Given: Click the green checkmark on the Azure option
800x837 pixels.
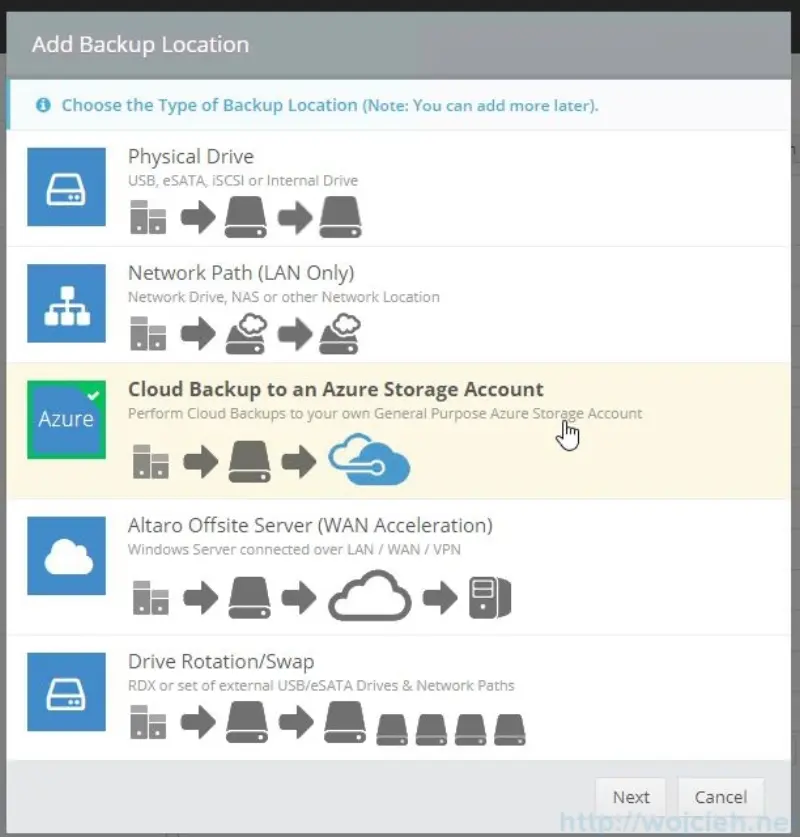Looking at the screenshot, I should (93, 394).
